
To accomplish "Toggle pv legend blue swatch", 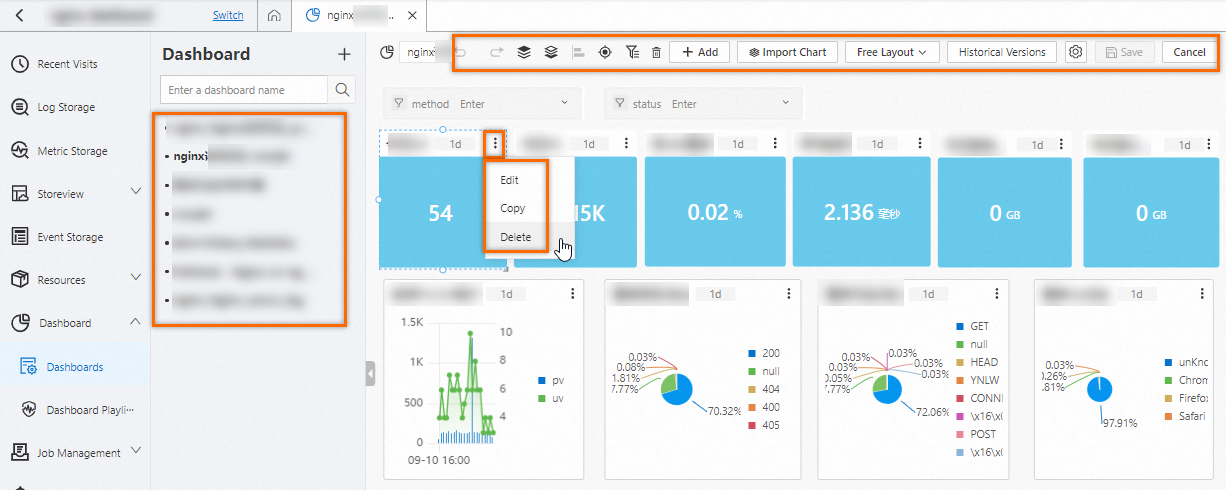I will pos(542,381).
